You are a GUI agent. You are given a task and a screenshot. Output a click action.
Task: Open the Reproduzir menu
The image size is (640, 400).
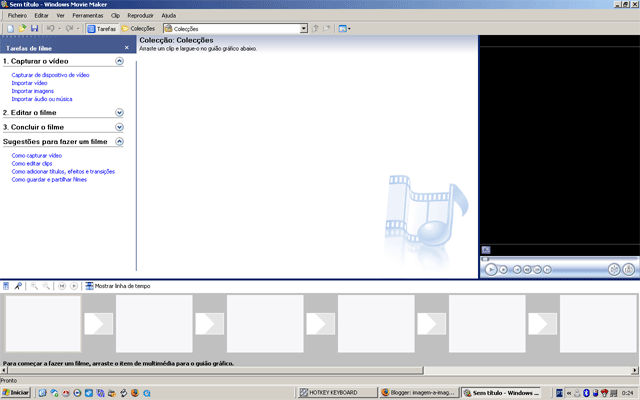[x=140, y=16]
